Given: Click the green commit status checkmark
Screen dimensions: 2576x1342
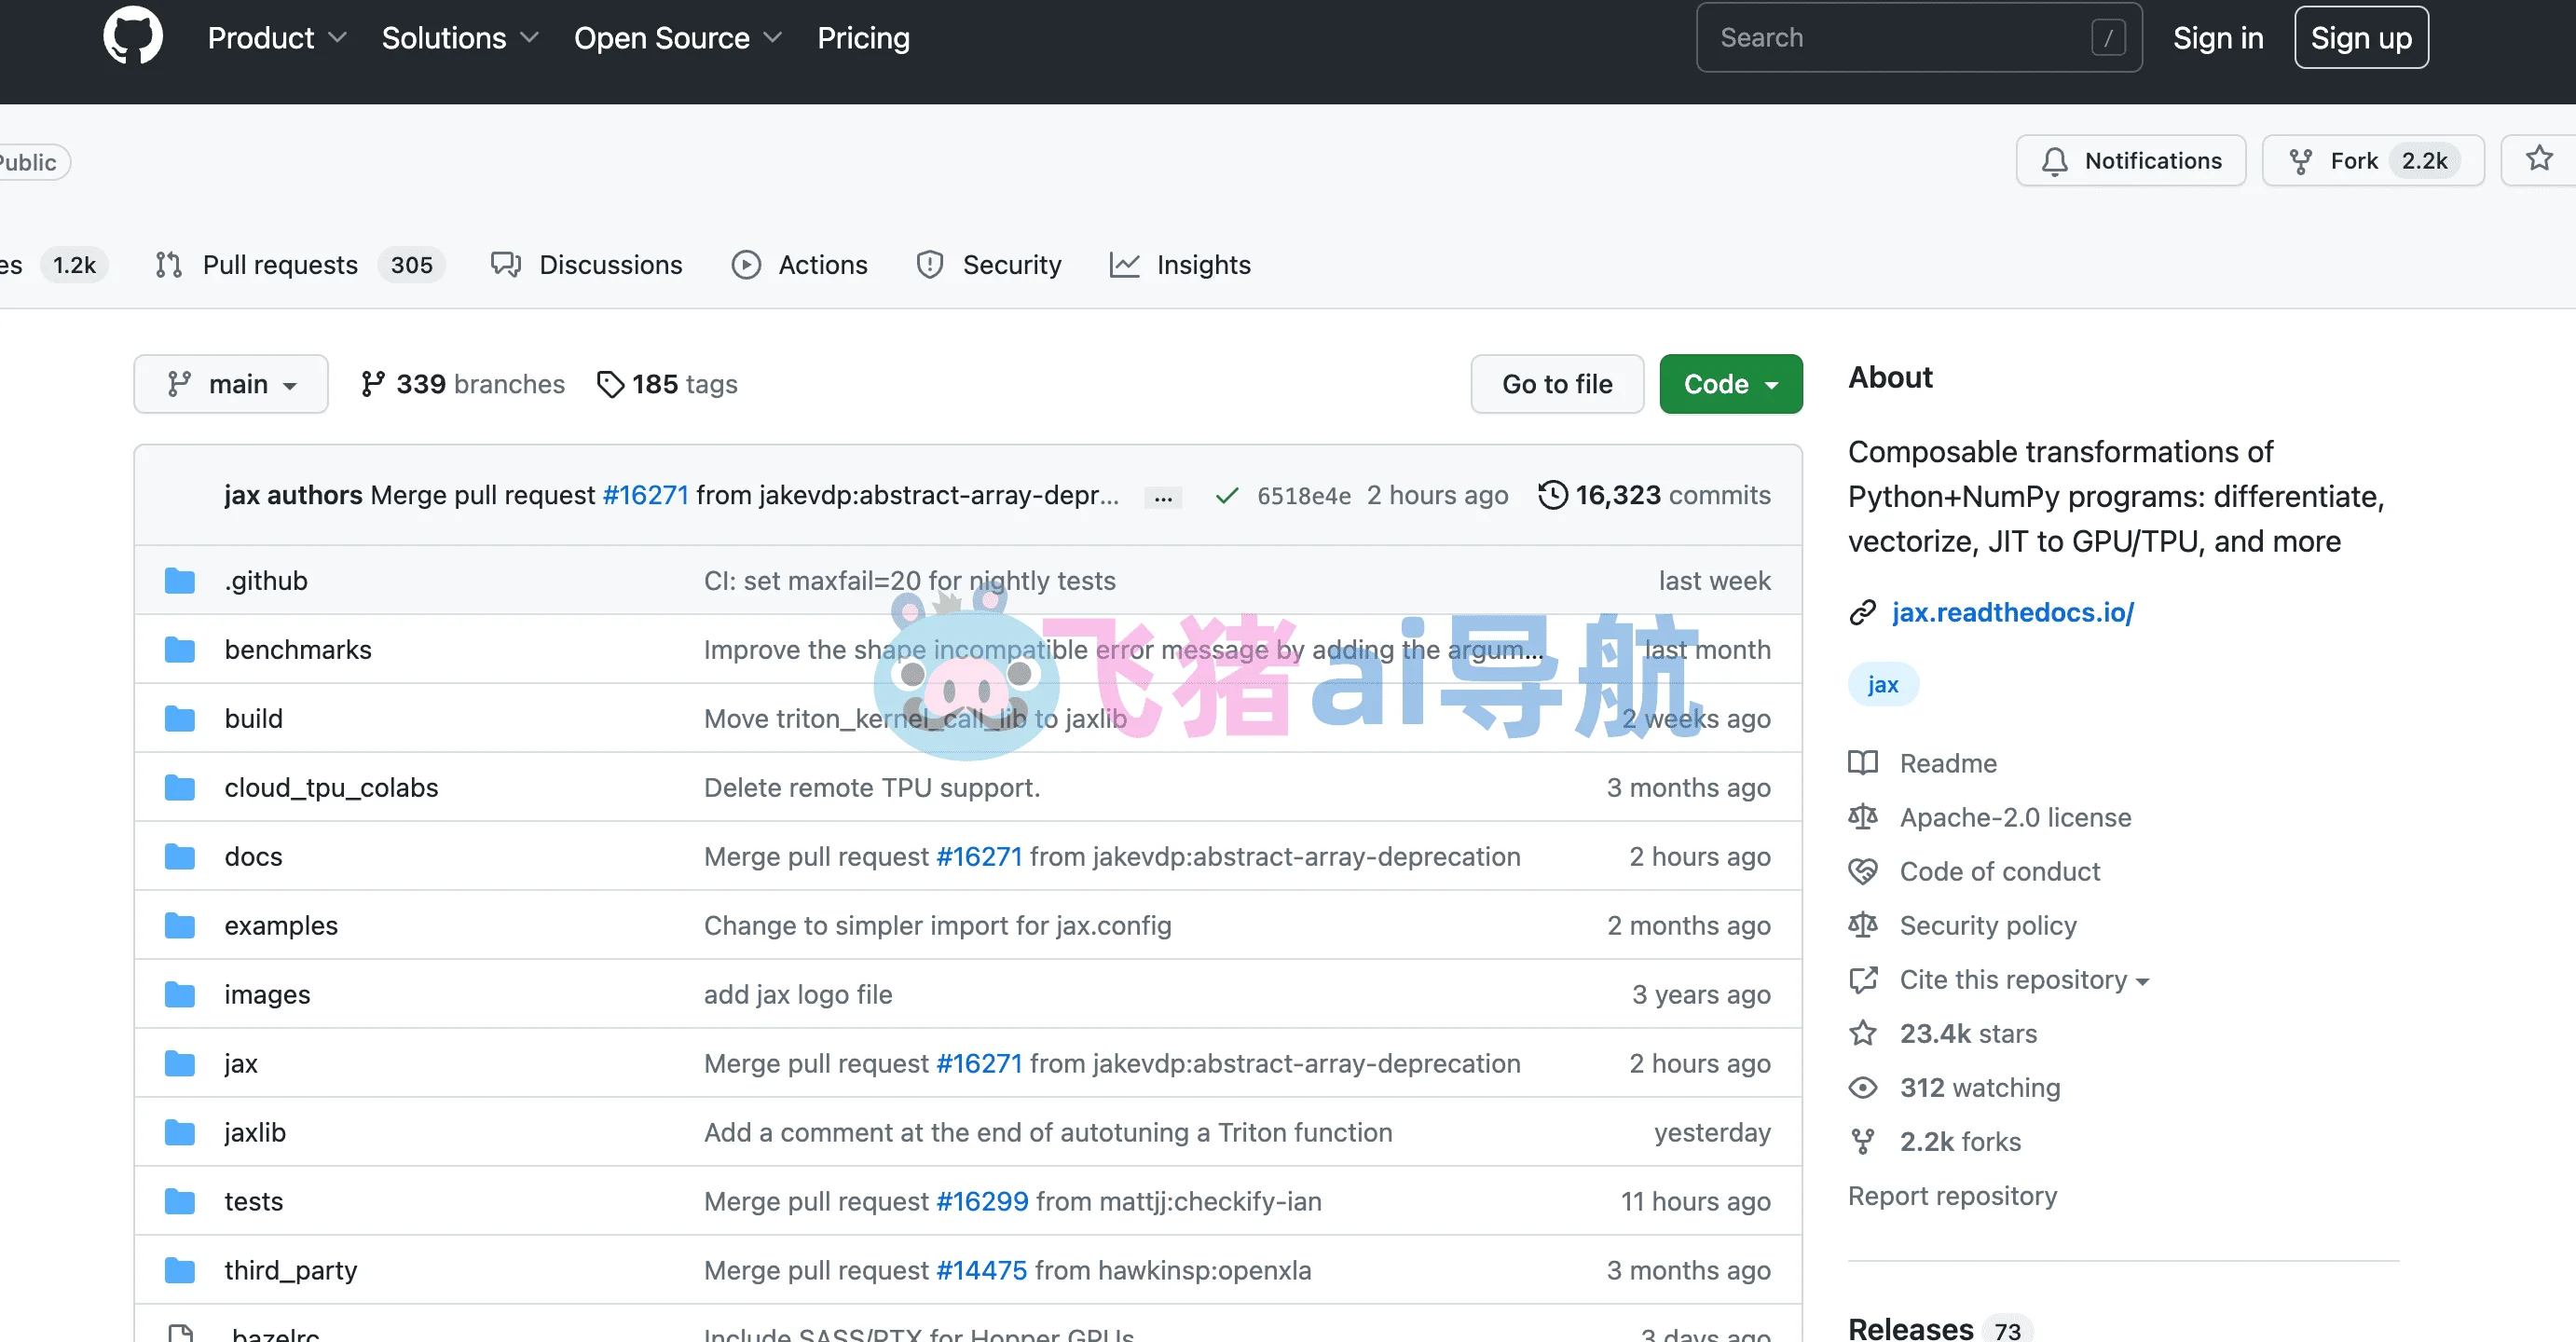Looking at the screenshot, I should tap(1226, 496).
